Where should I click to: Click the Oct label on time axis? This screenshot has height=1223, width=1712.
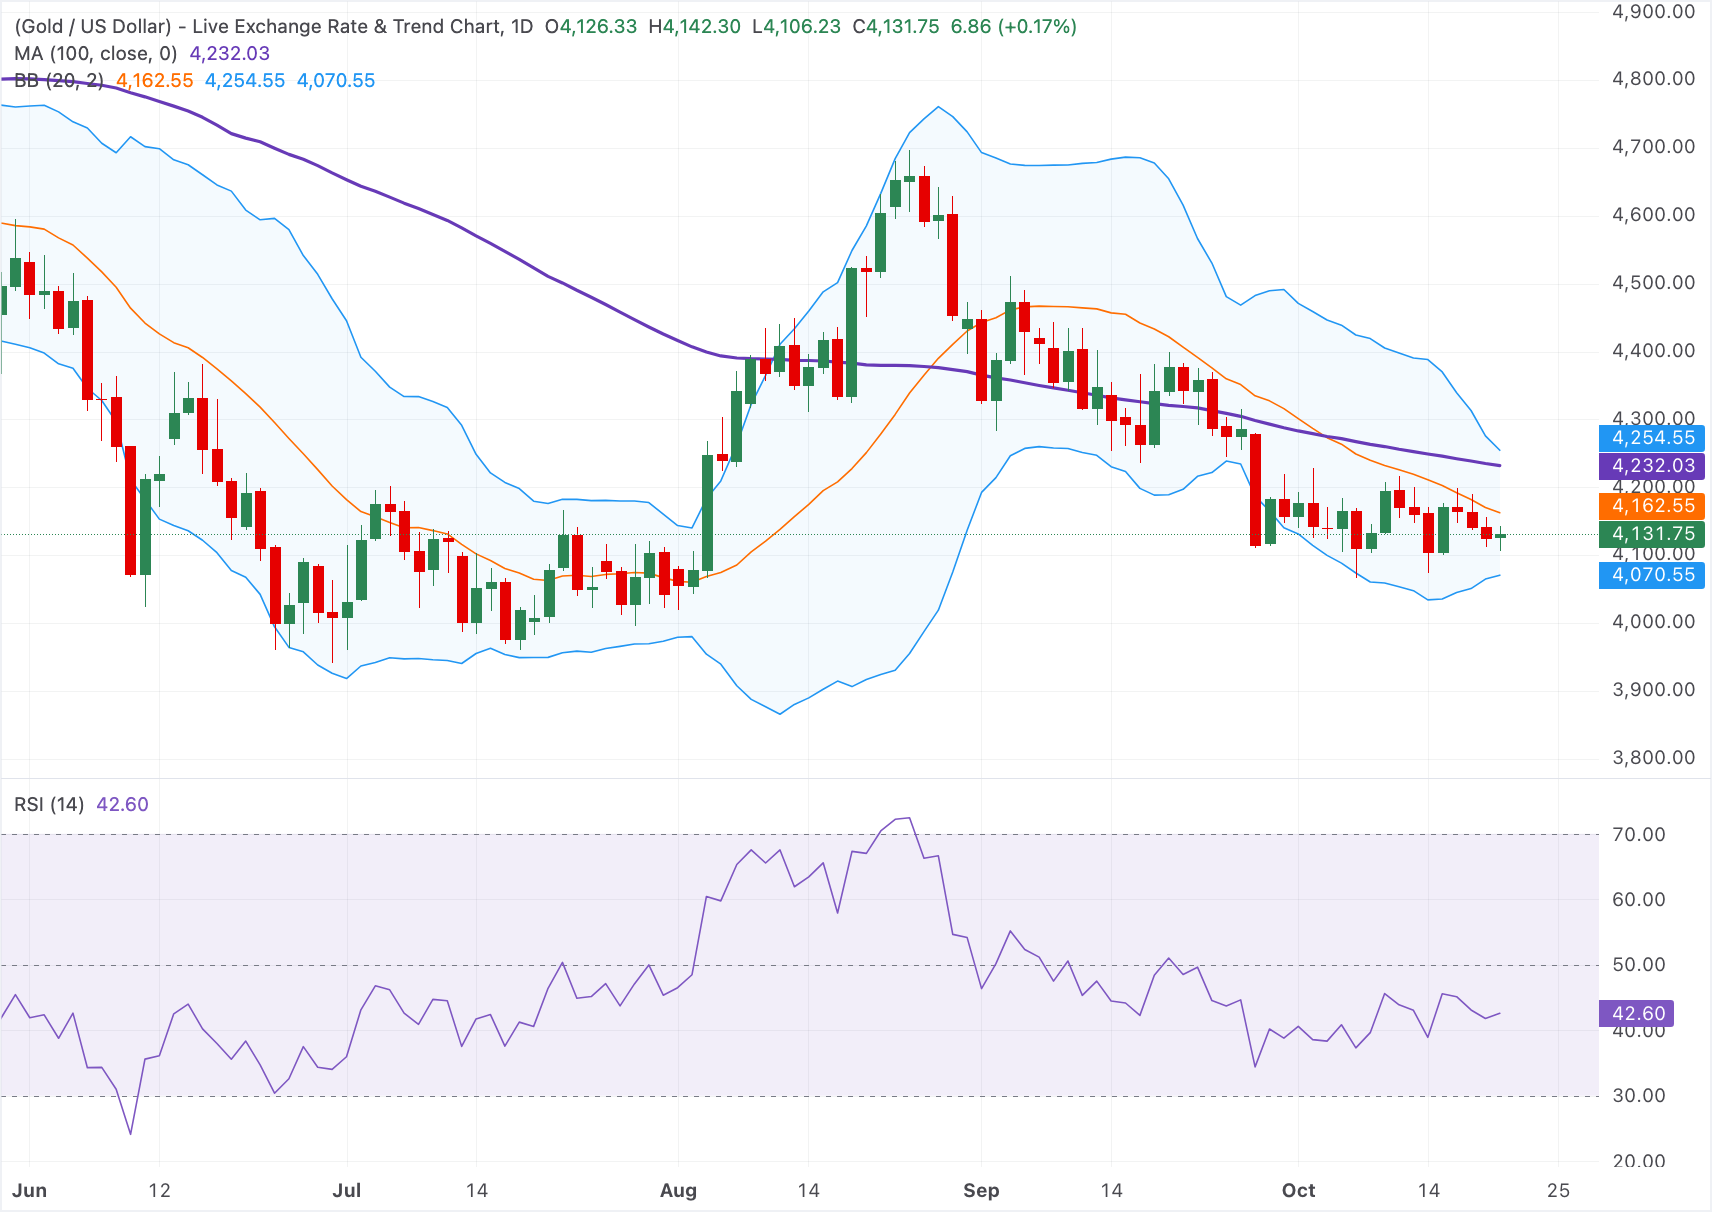pyautogui.click(x=1298, y=1190)
